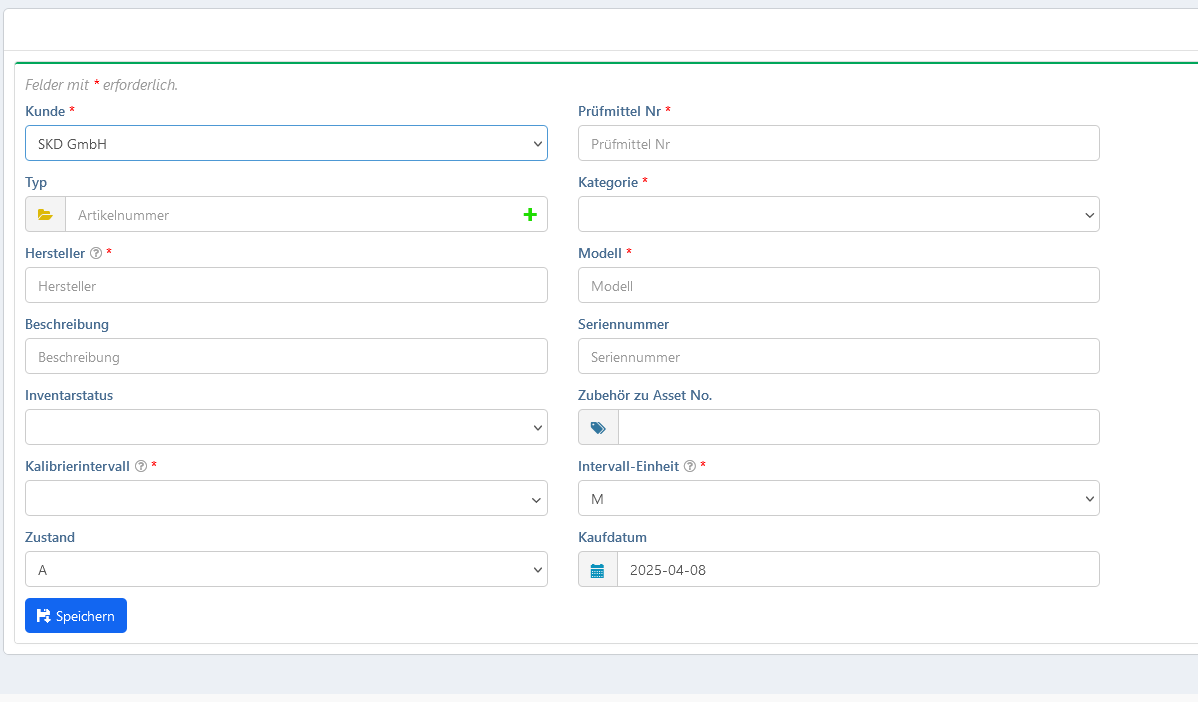Open the Intervall-Einheit dropdown set to M
The width and height of the screenshot is (1198, 702).
[838, 498]
